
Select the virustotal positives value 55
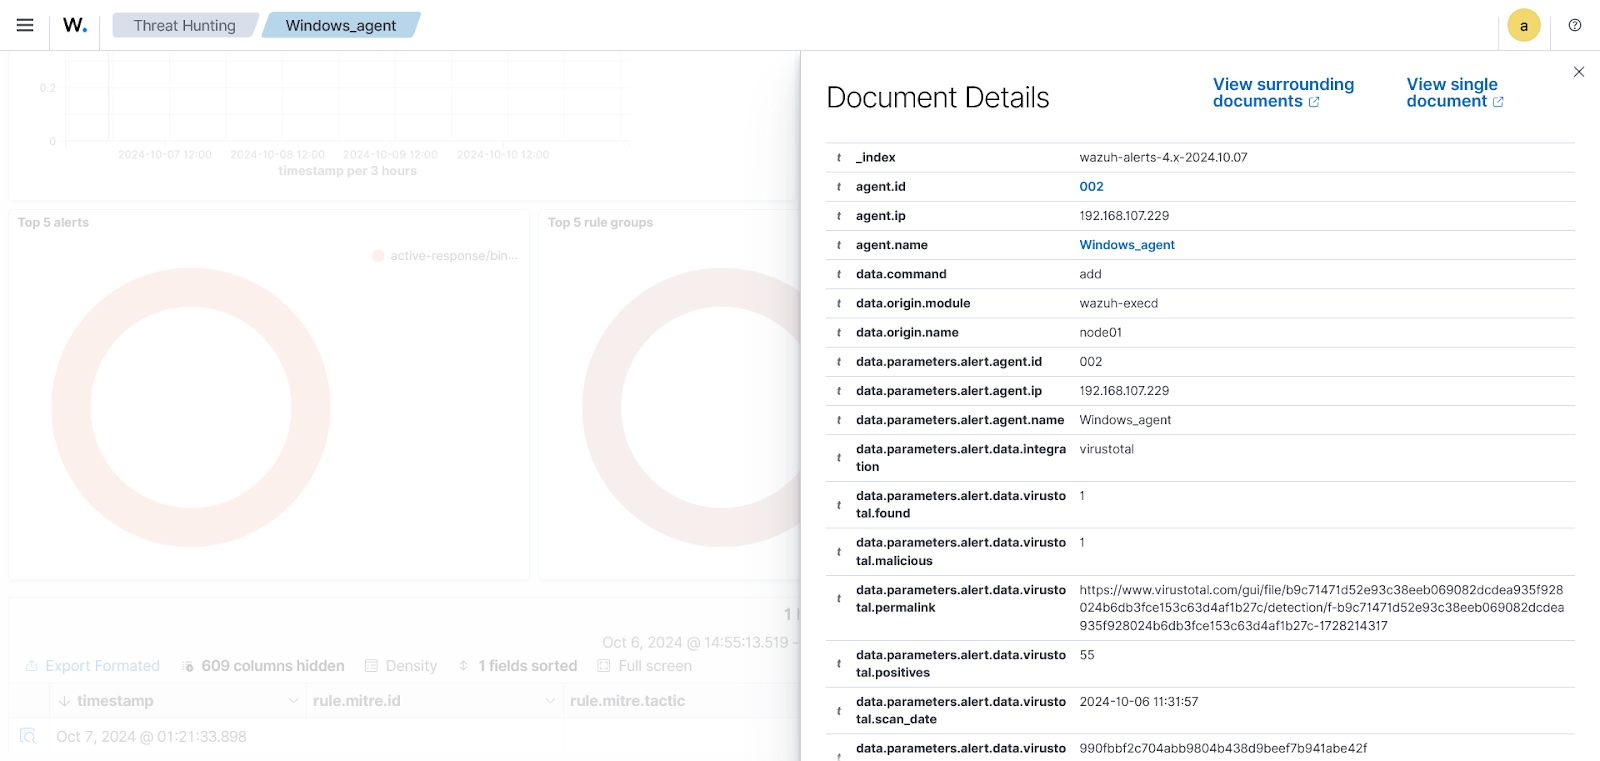tap(1087, 655)
